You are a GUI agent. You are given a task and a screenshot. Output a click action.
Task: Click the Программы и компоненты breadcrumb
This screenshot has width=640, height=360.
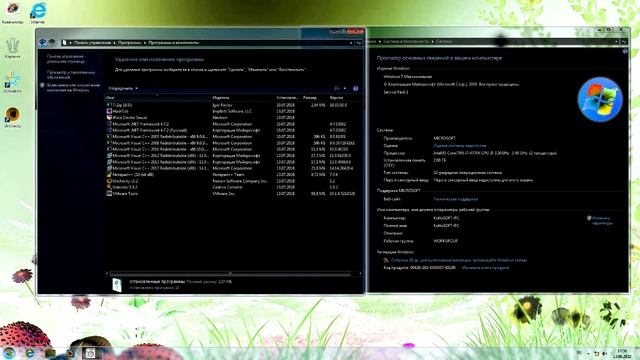coord(173,43)
